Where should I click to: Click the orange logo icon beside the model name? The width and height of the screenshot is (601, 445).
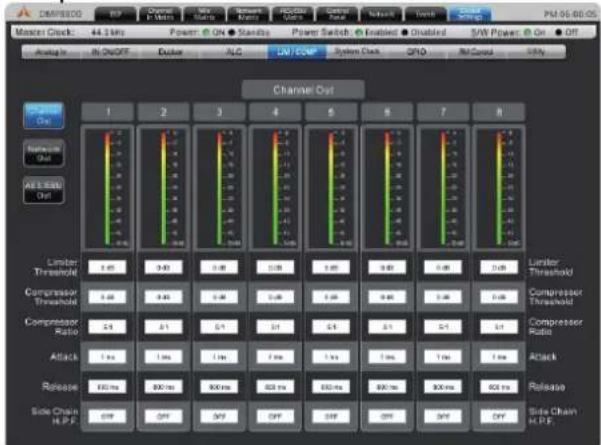pos(23,13)
